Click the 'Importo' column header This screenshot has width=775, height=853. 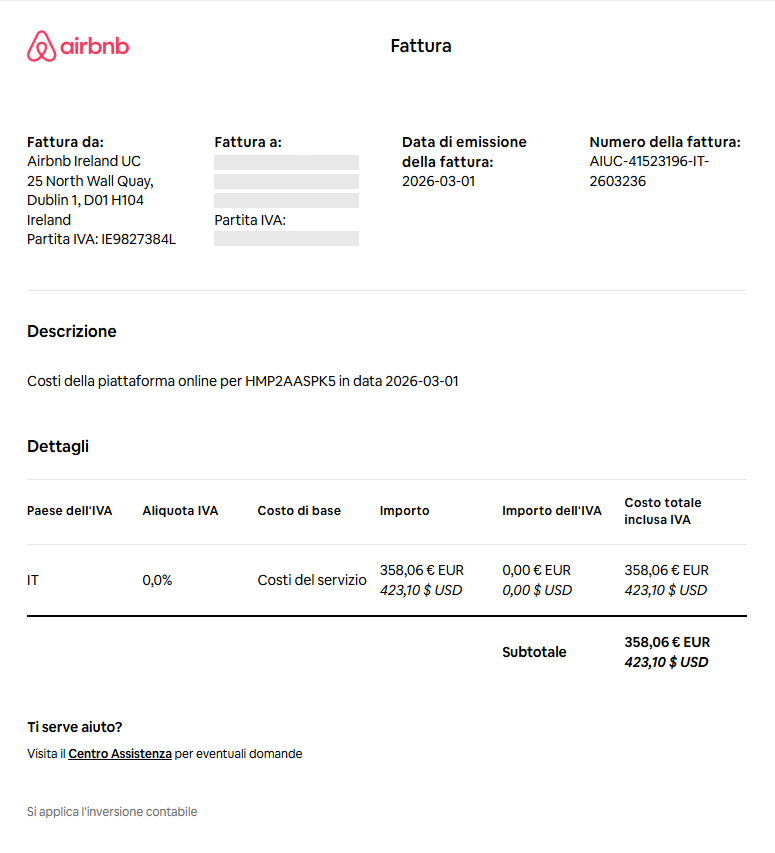[x=405, y=511]
